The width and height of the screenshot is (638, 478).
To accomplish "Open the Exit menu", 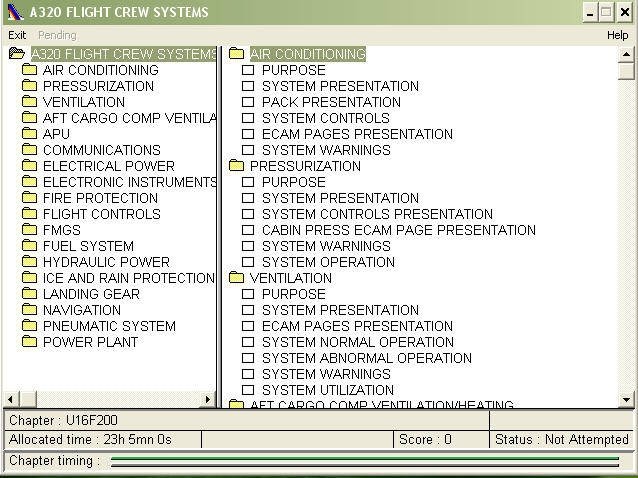I will click(17, 35).
